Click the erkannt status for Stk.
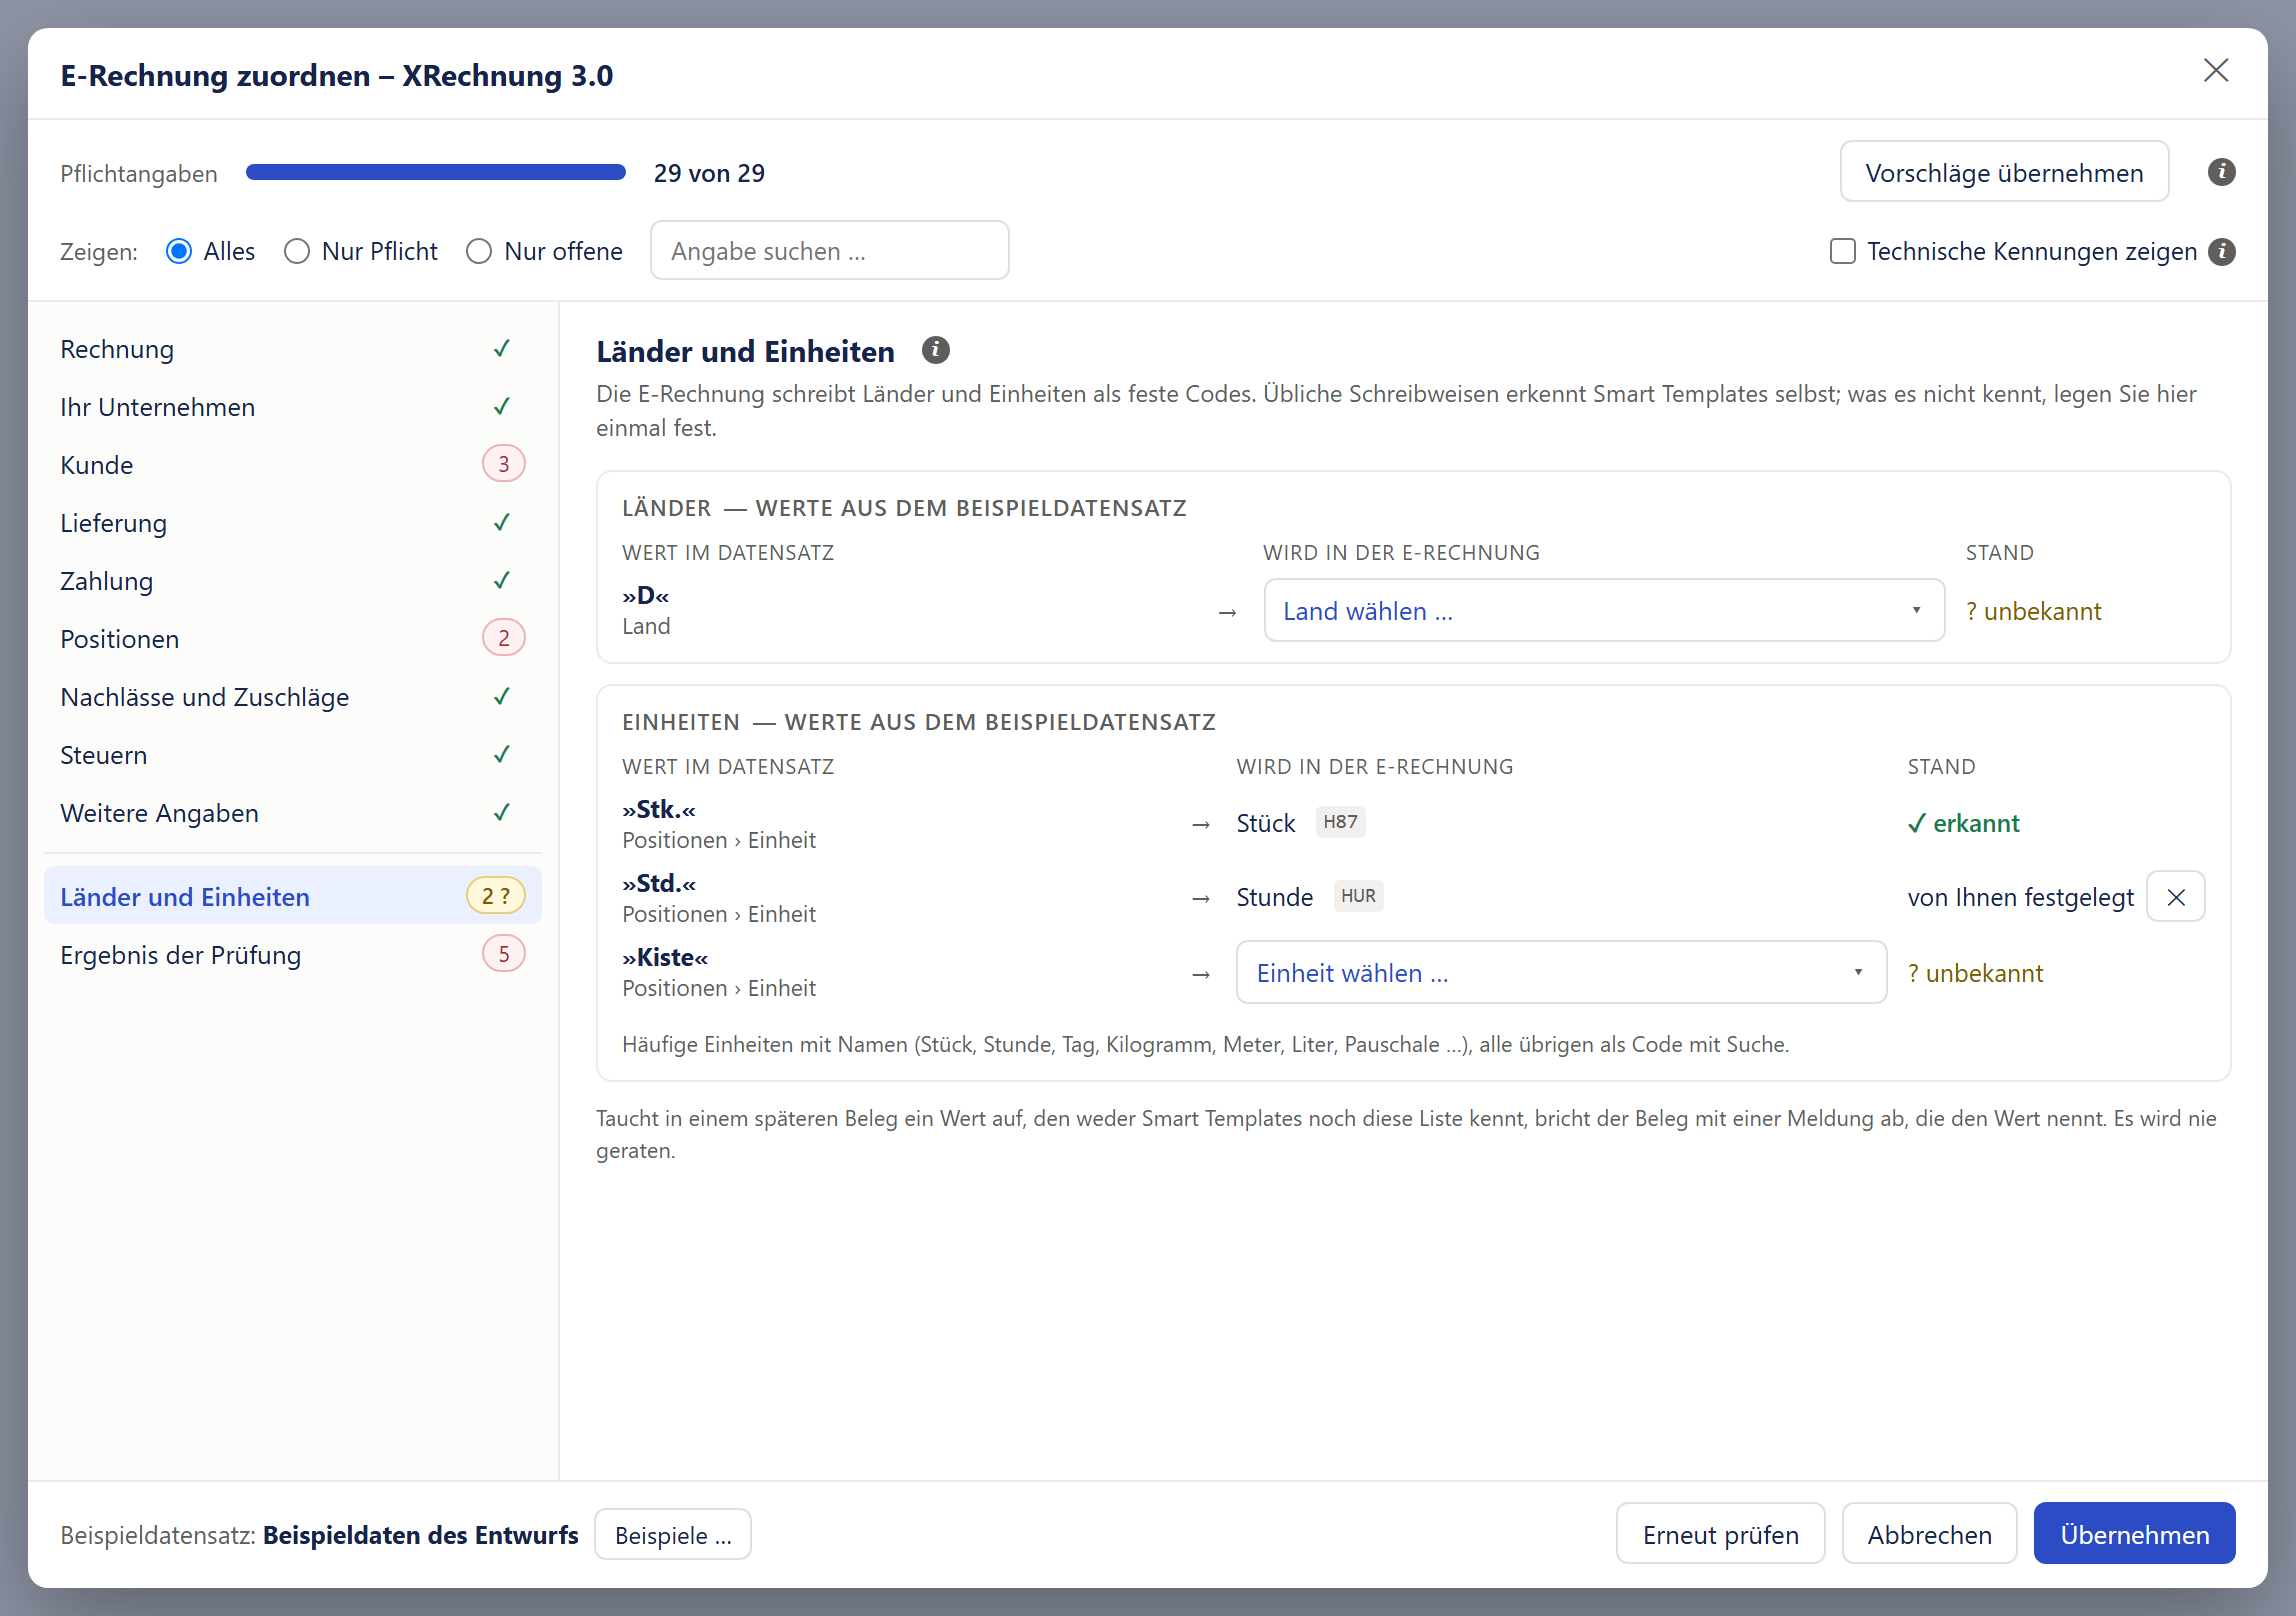Screen dimensions: 2296x1616 [x=1963, y=823]
